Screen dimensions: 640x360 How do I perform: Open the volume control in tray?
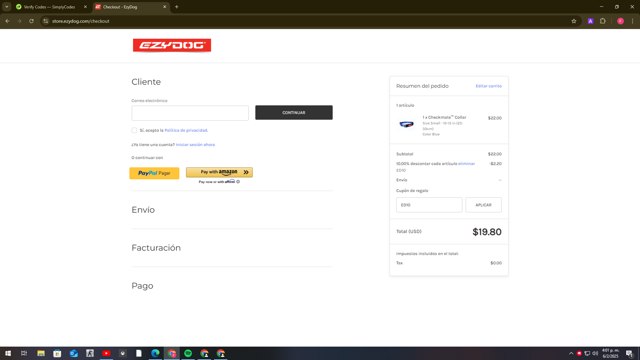pyautogui.click(x=595, y=353)
